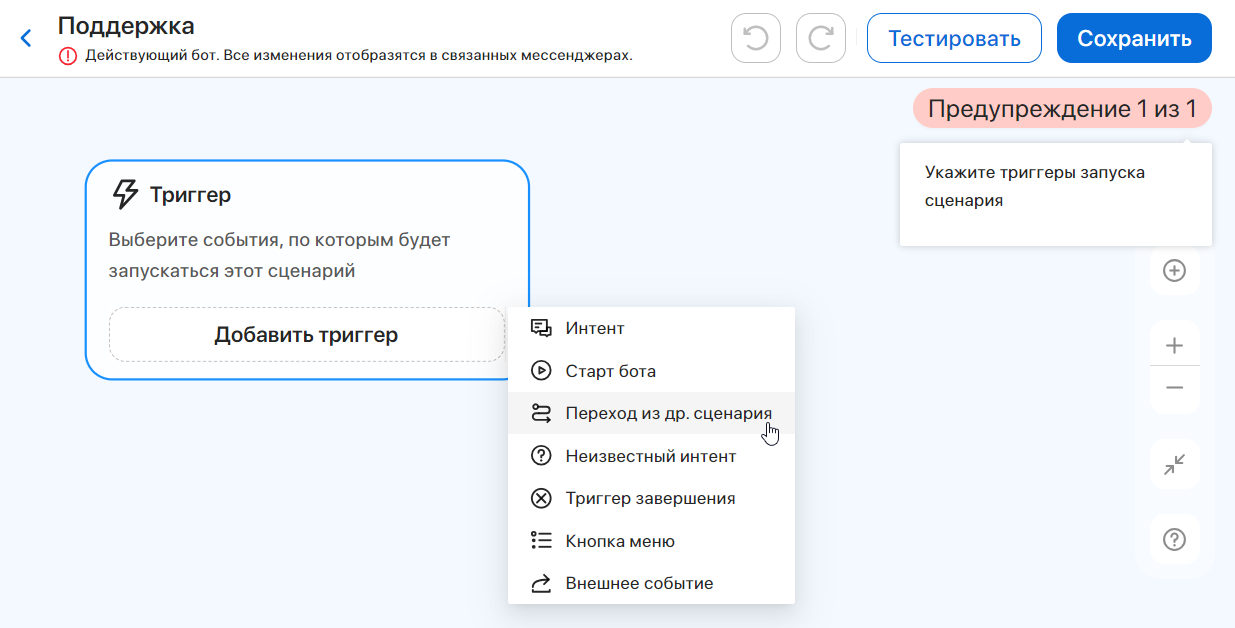Click the Добавить триггер dashed button
Viewport: 1235px width, 628px height.
(x=308, y=335)
